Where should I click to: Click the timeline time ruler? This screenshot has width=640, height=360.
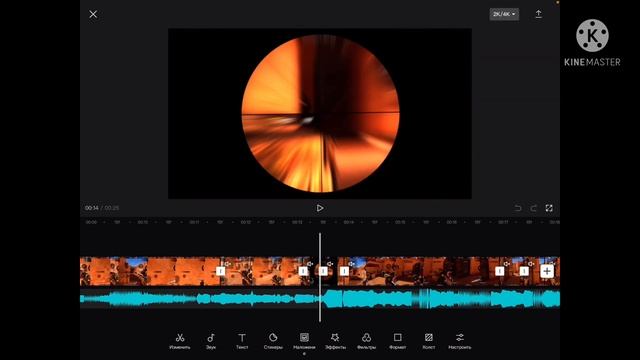(x=320, y=222)
